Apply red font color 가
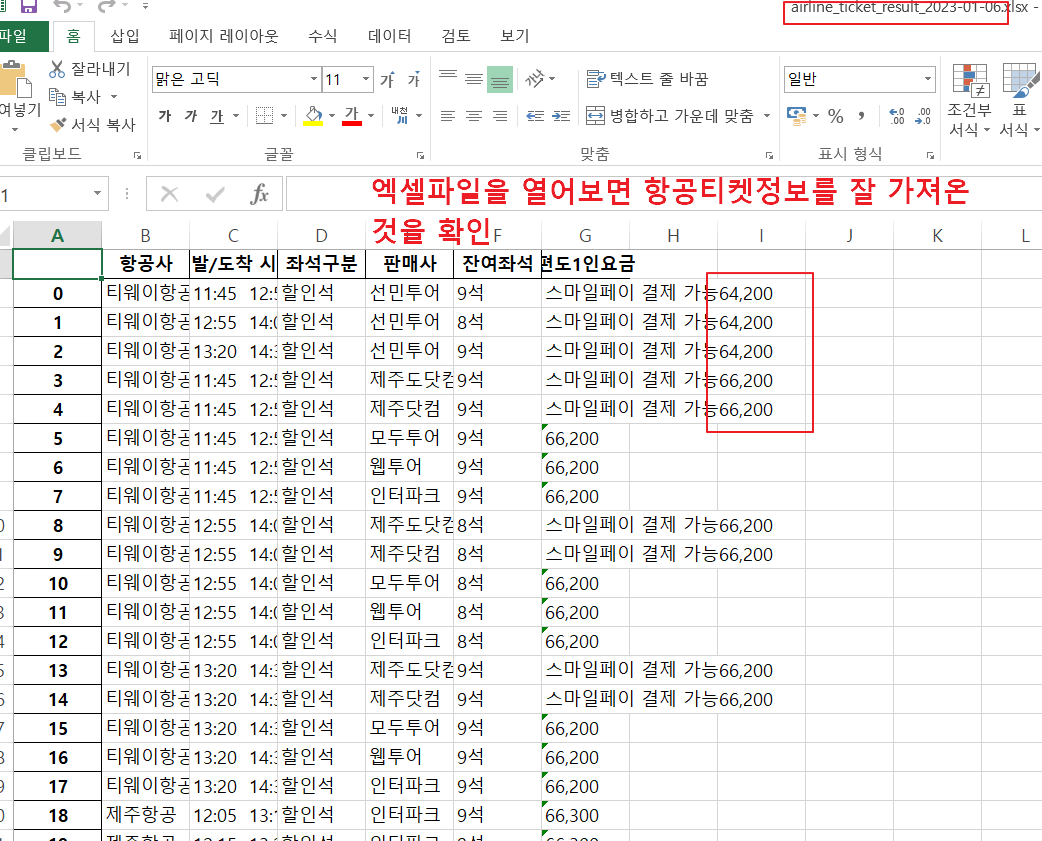 pos(352,116)
